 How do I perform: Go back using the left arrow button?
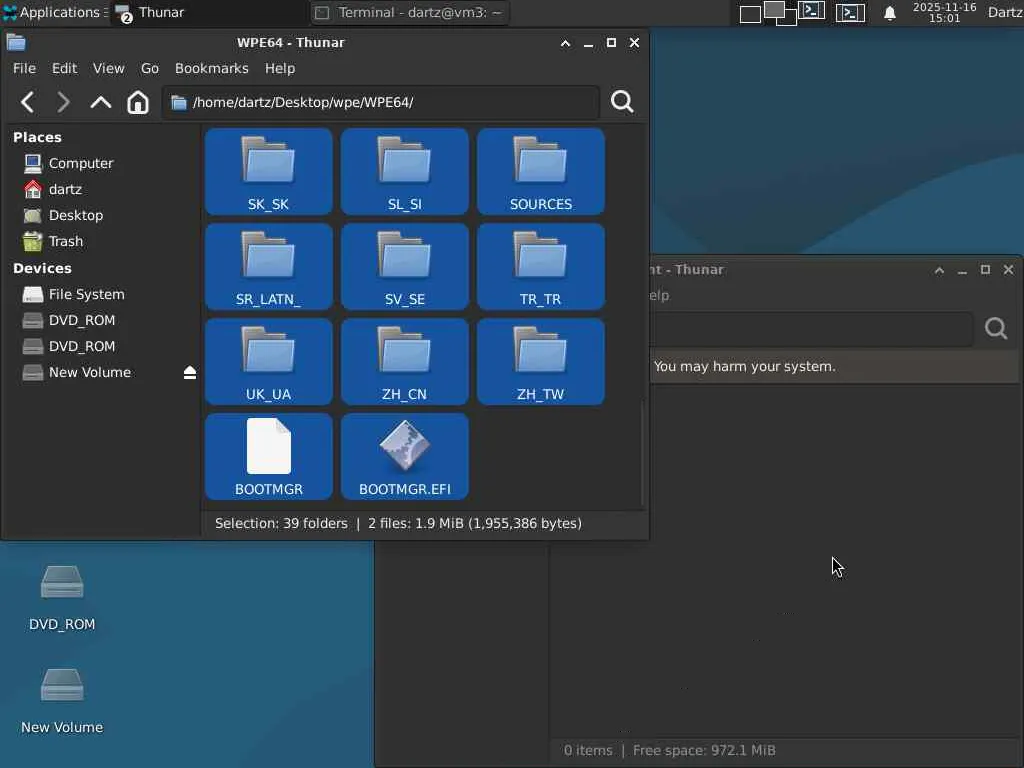pyautogui.click(x=28, y=102)
